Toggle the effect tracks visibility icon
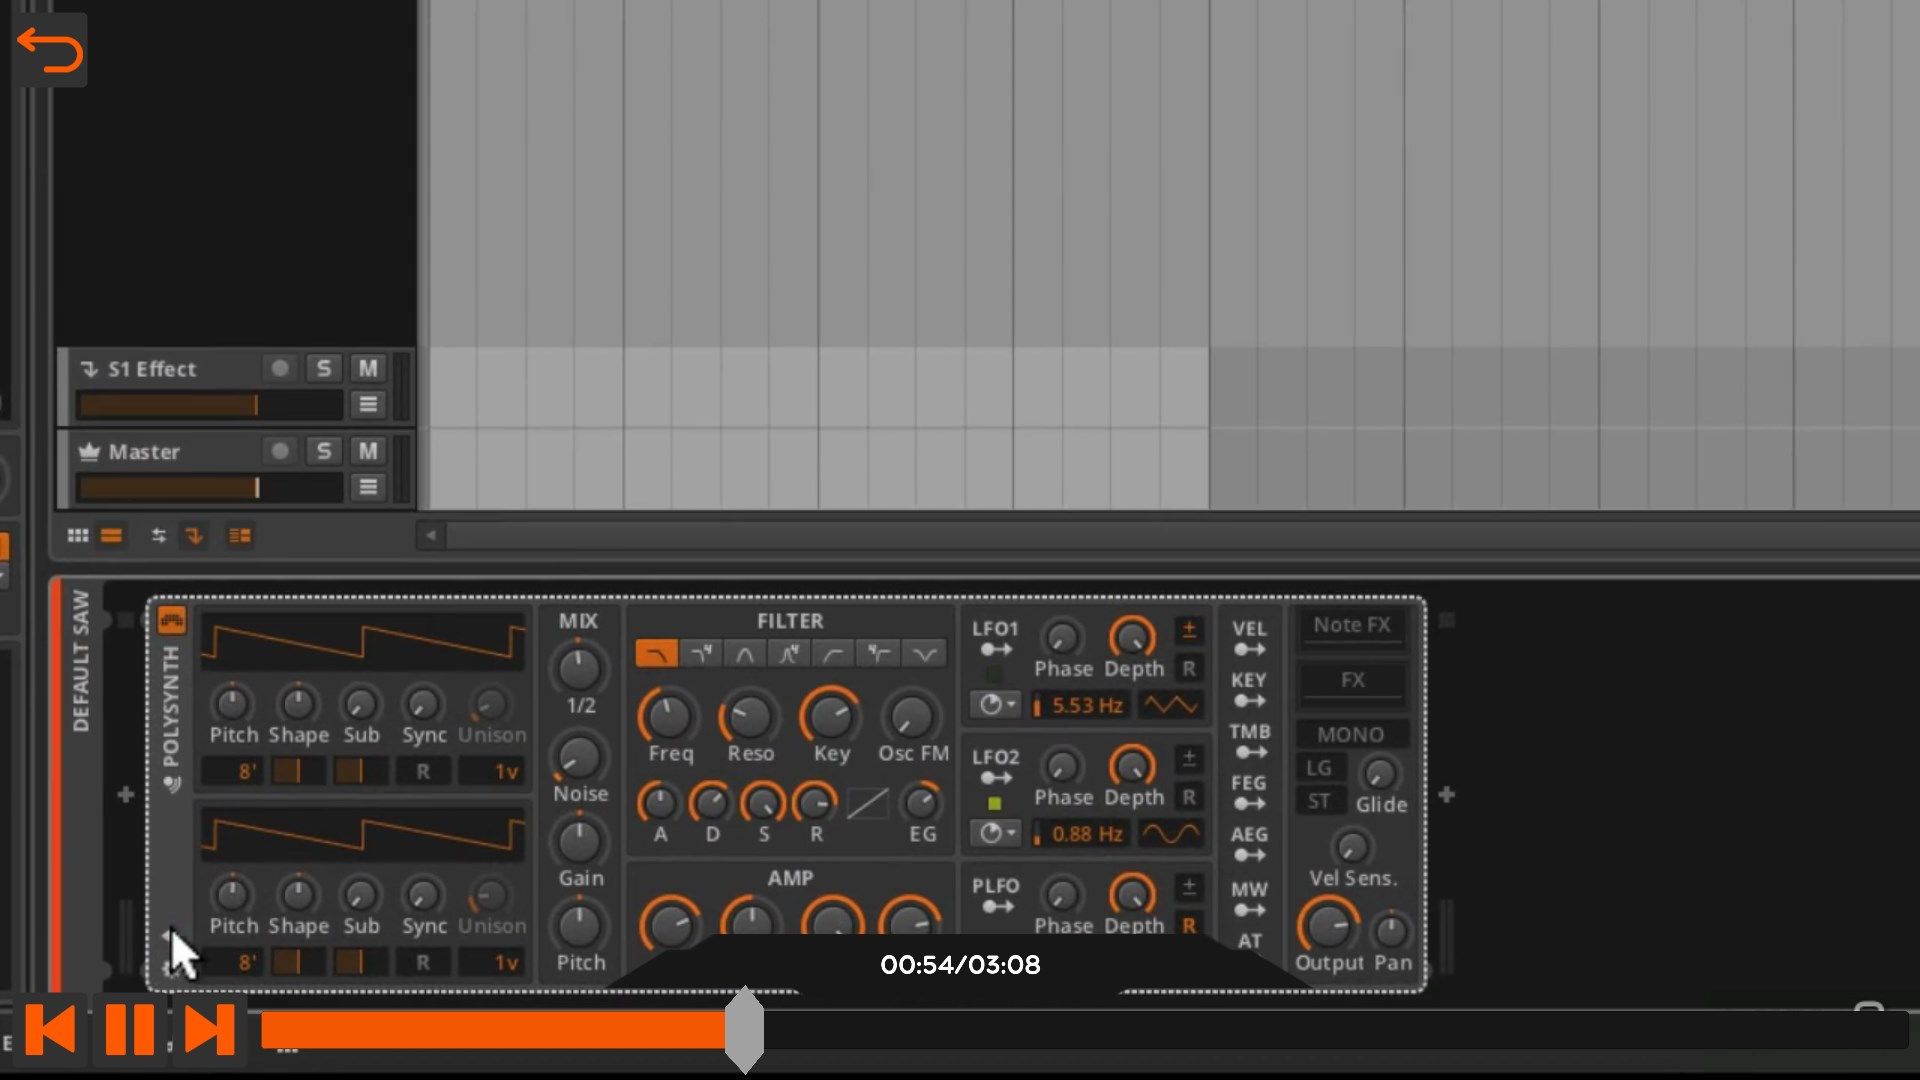This screenshot has height=1080, width=1920. click(194, 536)
